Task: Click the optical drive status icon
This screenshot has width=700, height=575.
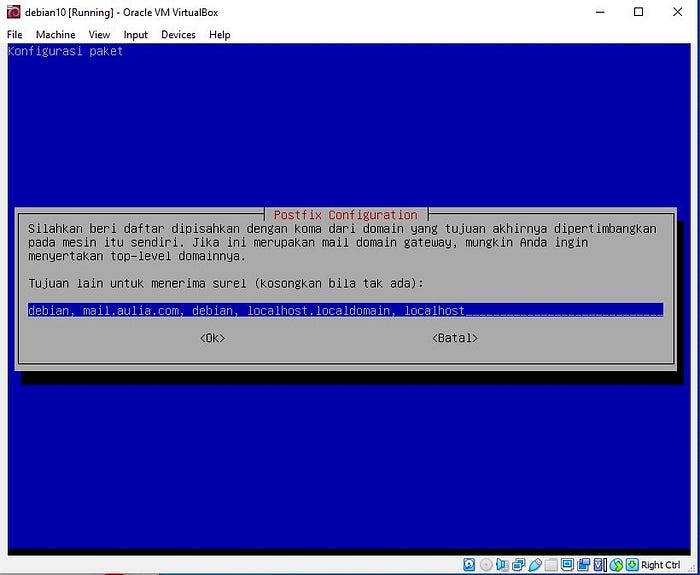Action: coord(486,564)
